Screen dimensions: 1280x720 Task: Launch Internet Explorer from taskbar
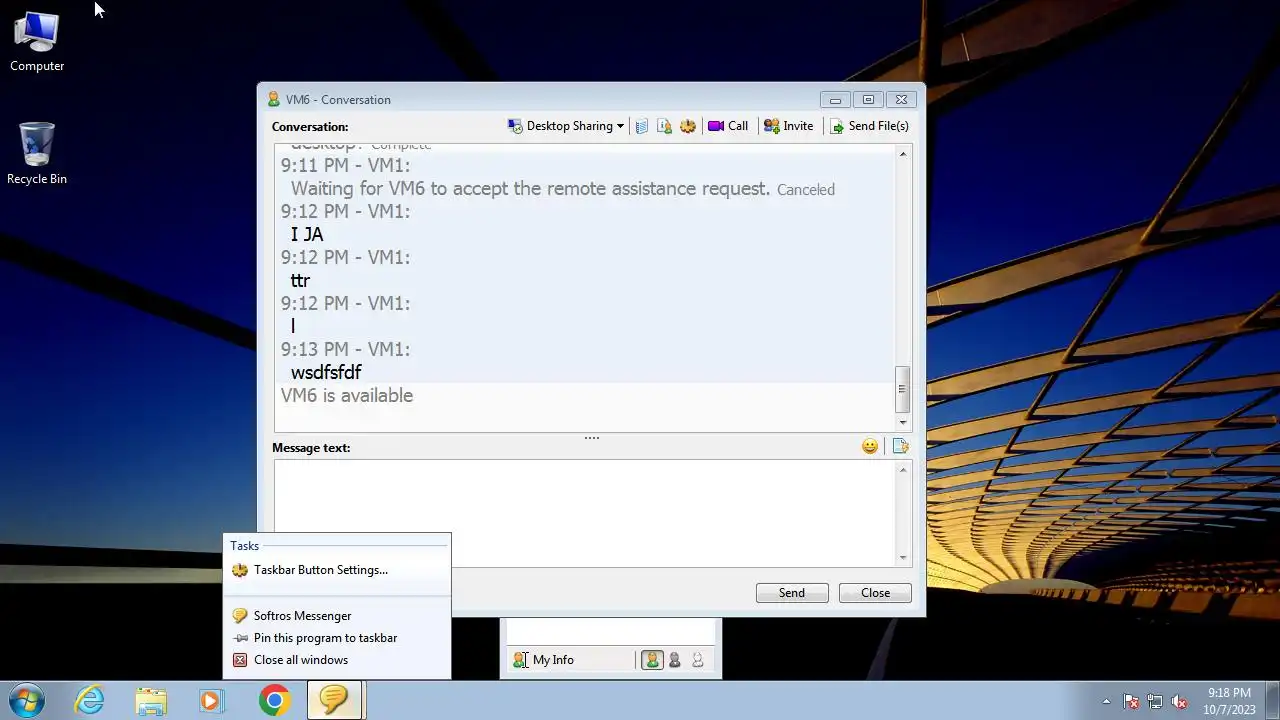[x=90, y=700]
